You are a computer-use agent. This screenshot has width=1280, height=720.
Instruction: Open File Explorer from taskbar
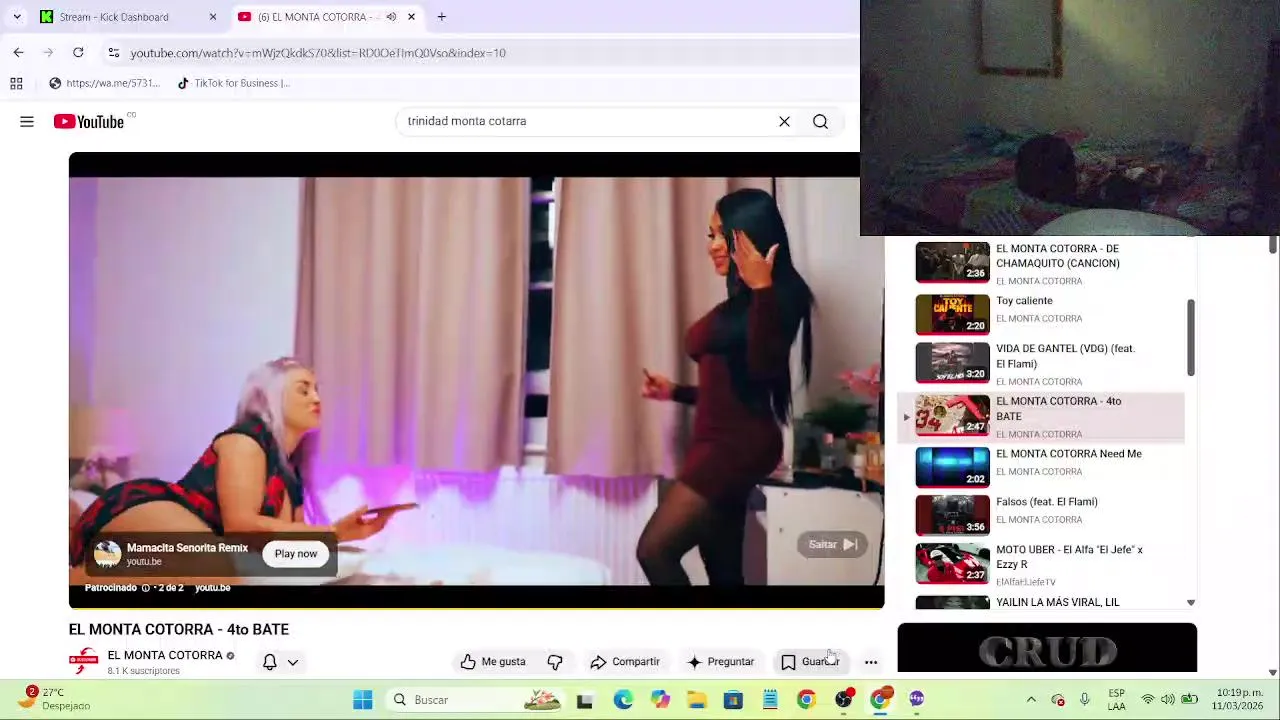pos(696,700)
